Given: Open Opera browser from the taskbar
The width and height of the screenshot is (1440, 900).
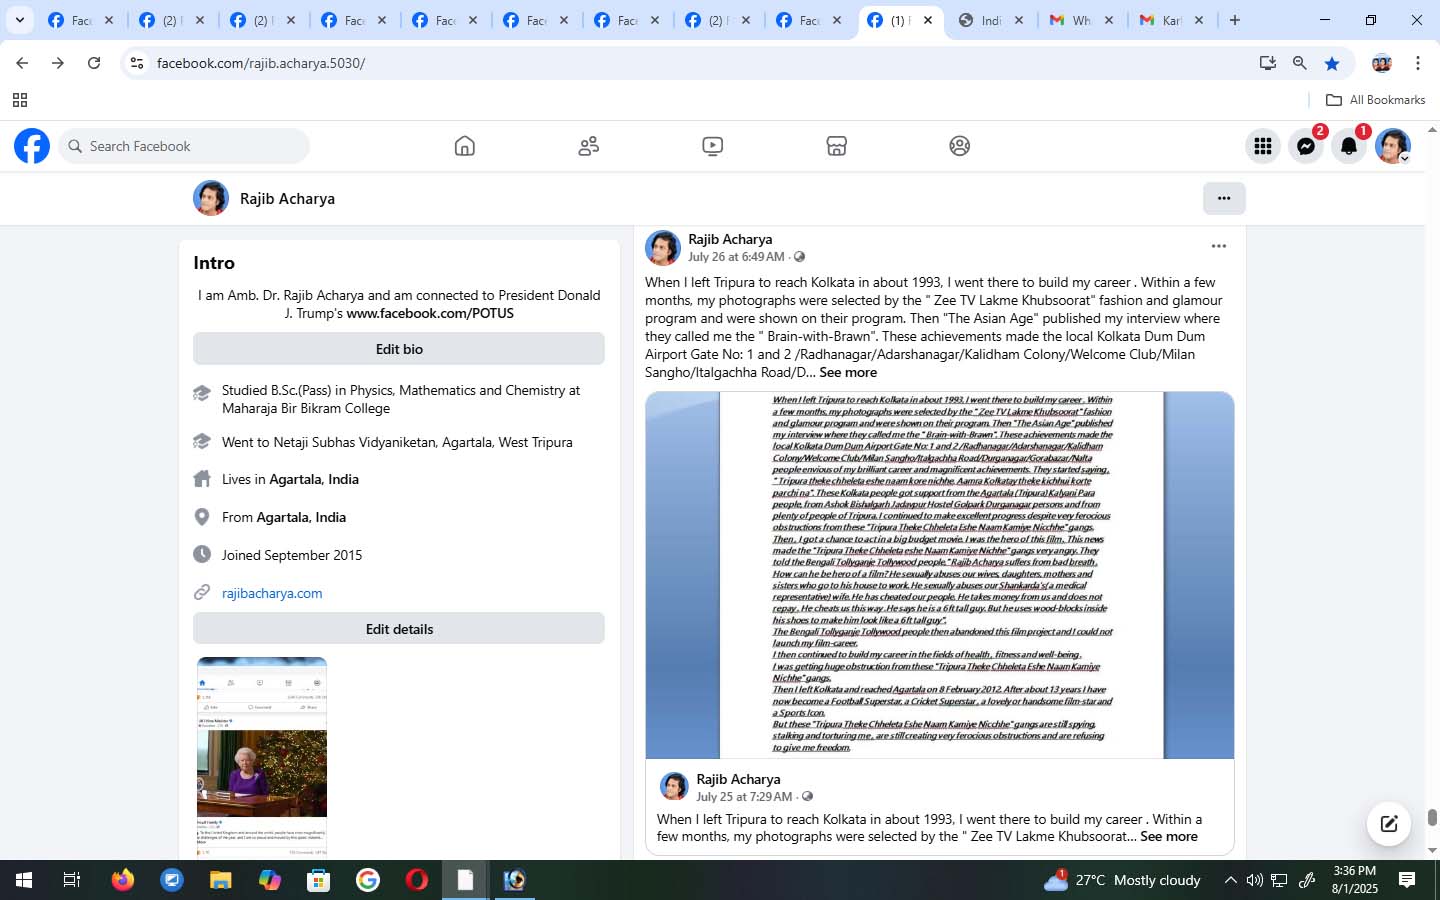Looking at the screenshot, I should [x=417, y=880].
